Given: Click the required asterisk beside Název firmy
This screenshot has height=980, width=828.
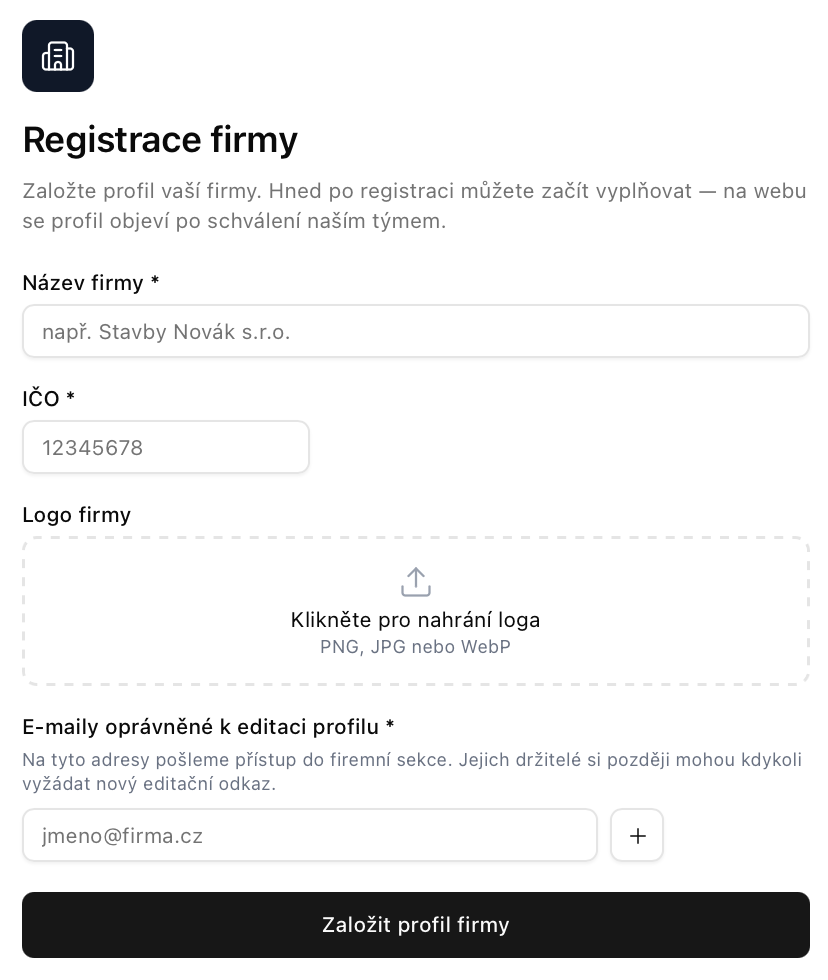Looking at the screenshot, I should click(x=155, y=281).
